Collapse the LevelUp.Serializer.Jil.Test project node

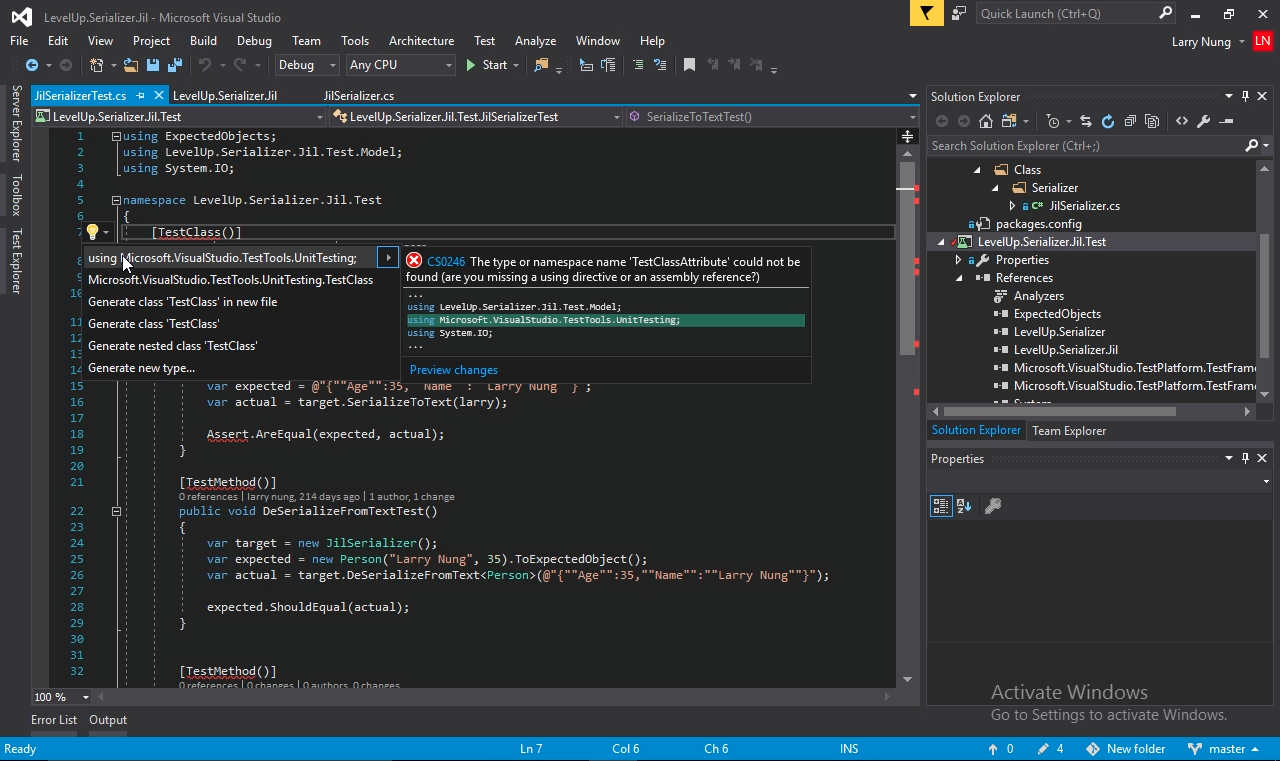click(941, 242)
